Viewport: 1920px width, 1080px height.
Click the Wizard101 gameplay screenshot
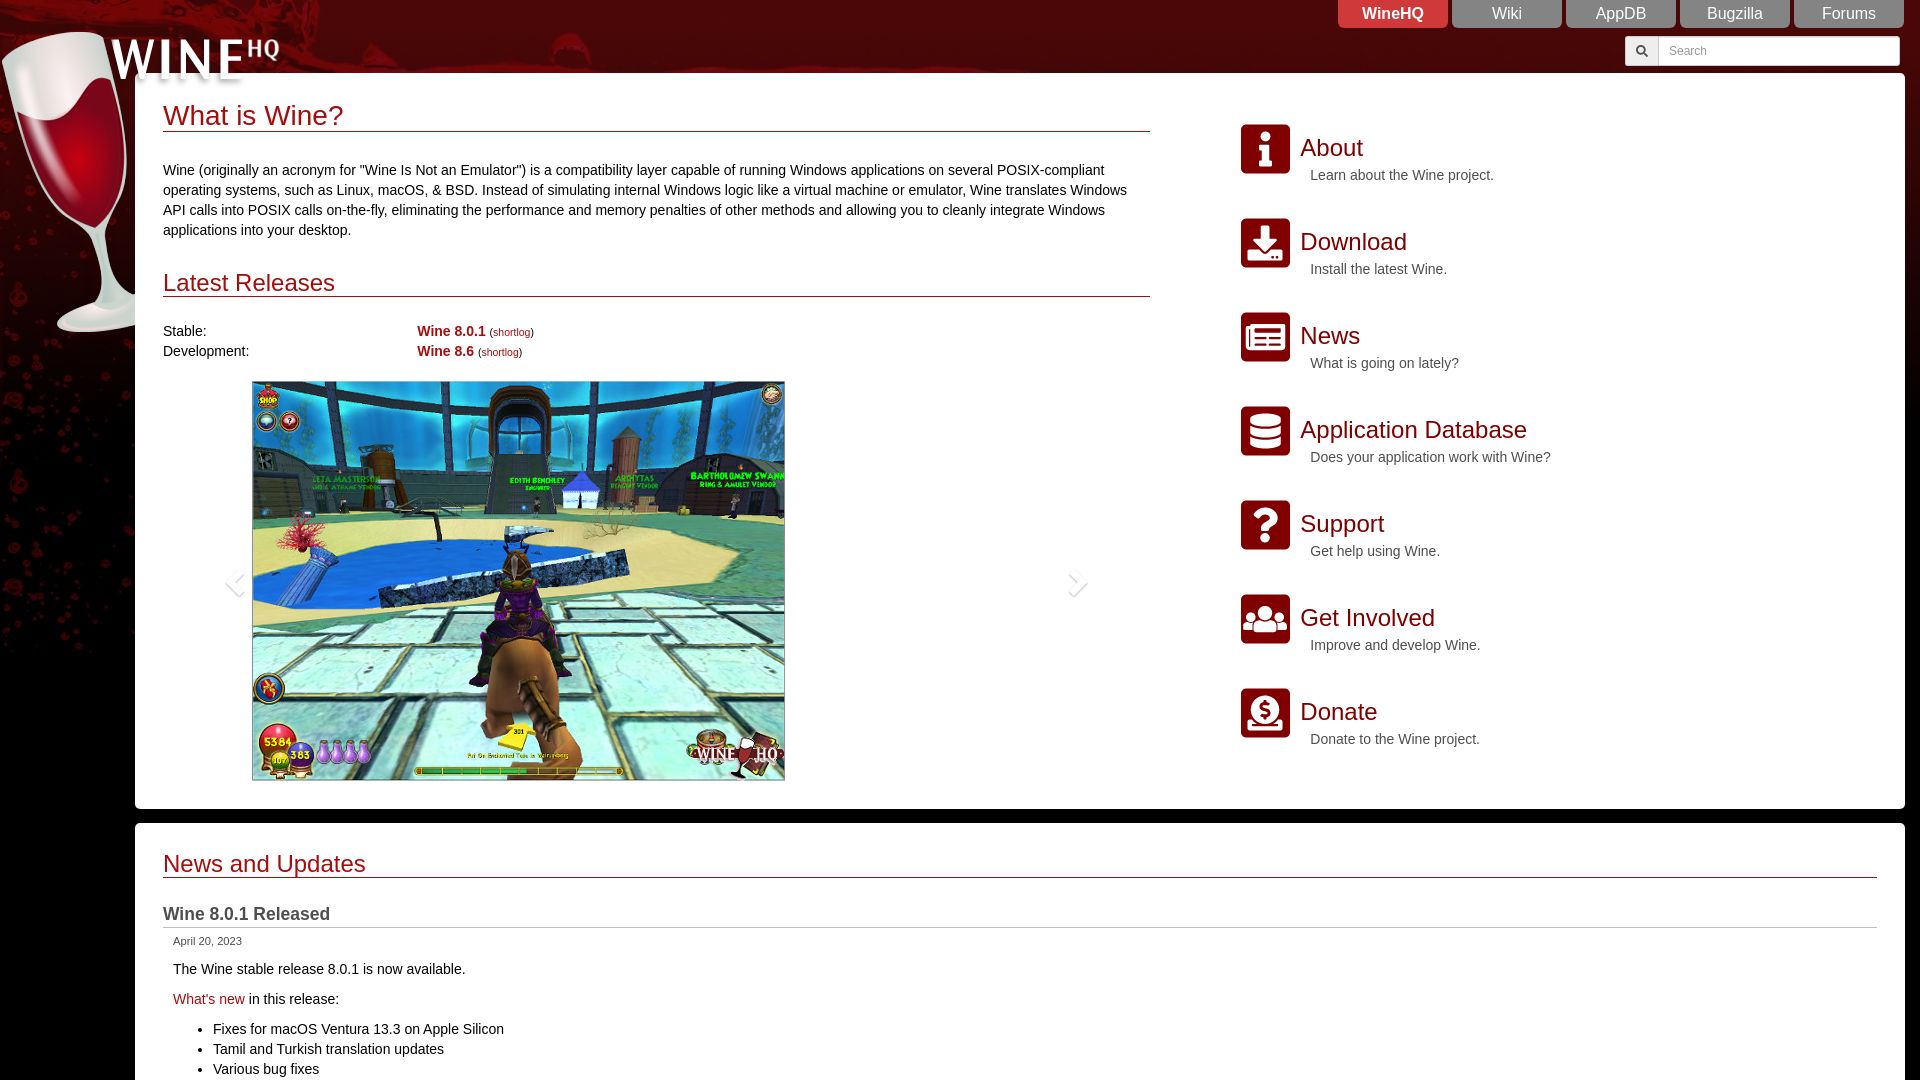tap(518, 580)
